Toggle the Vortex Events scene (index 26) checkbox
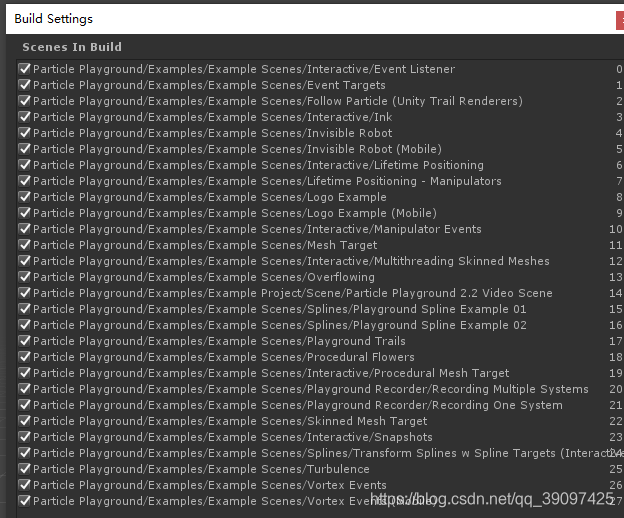The width and height of the screenshot is (624, 518). click(x=25, y=485)
